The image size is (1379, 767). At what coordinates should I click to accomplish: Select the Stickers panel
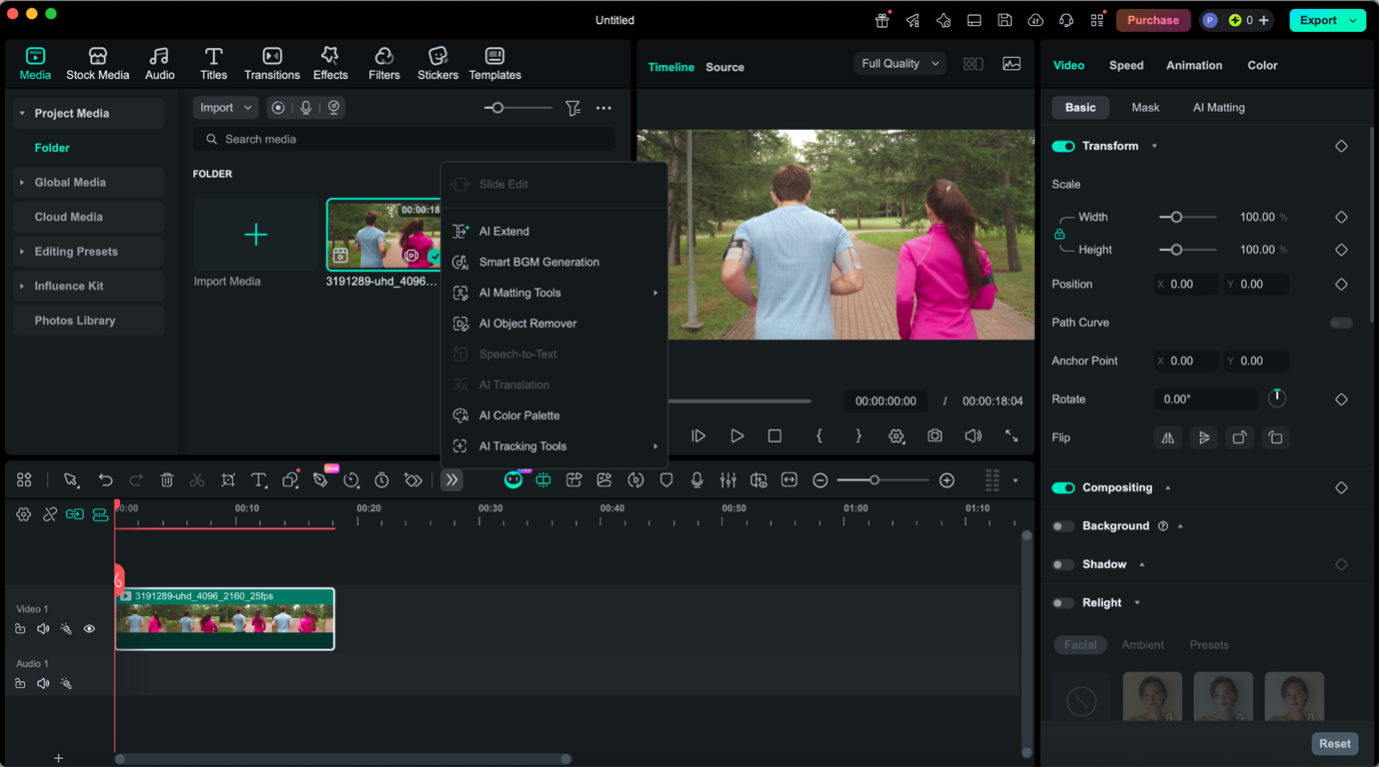coord(437,62)
